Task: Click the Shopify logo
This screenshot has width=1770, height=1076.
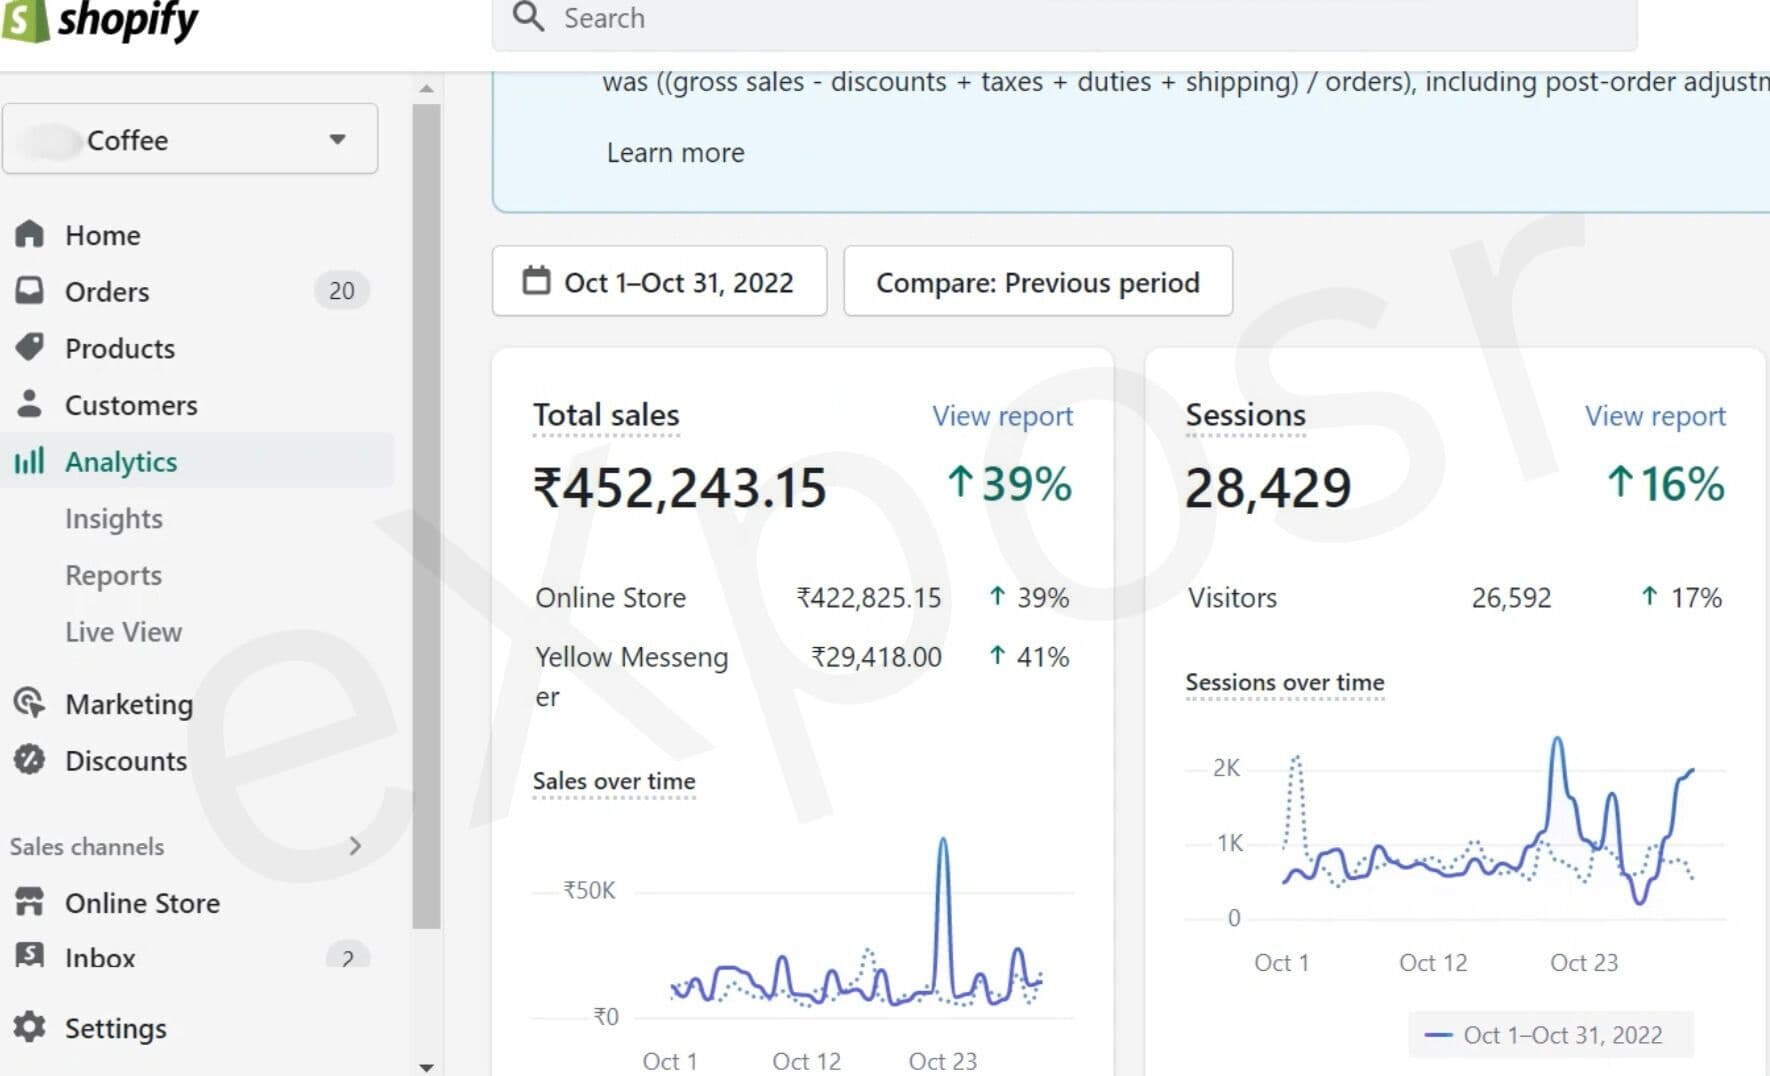Action: [100, 20]
